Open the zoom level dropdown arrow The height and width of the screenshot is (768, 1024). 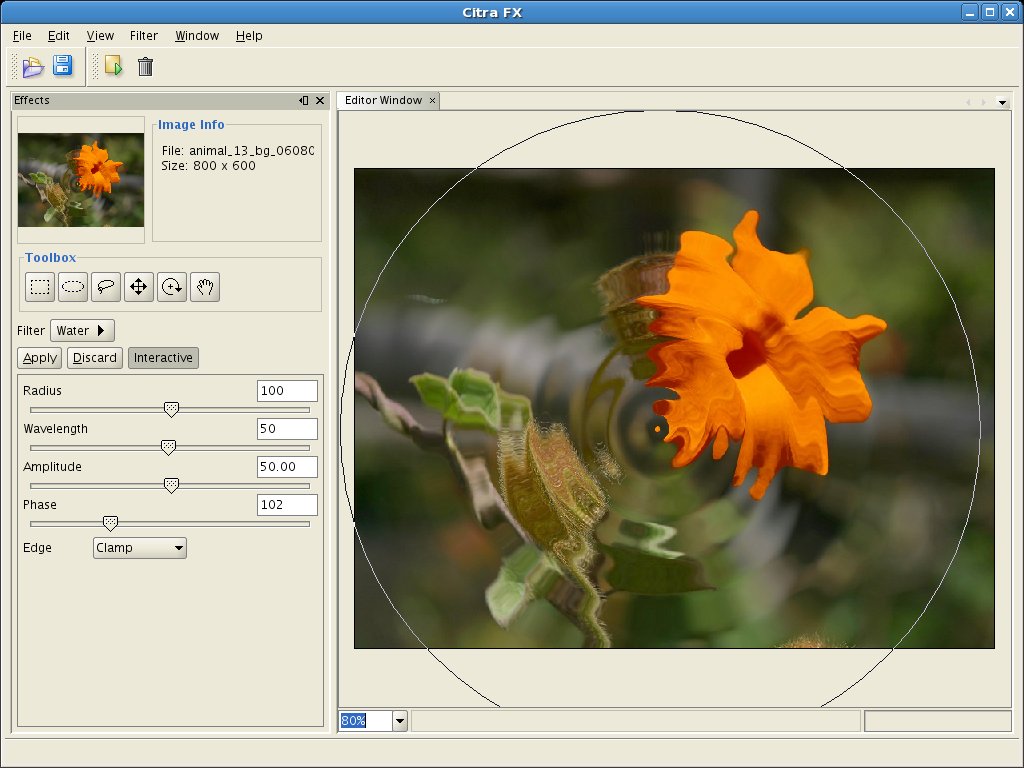(x=398, y=720)
